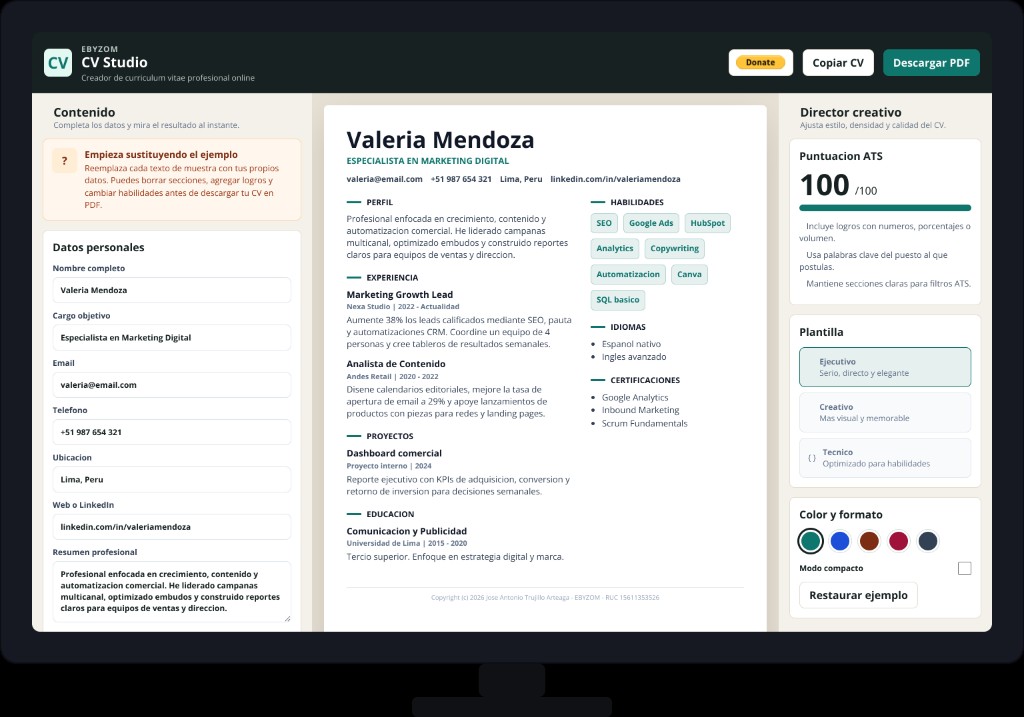
Task: Click the Analista de Contenido job title
Action: pos(396,364)
